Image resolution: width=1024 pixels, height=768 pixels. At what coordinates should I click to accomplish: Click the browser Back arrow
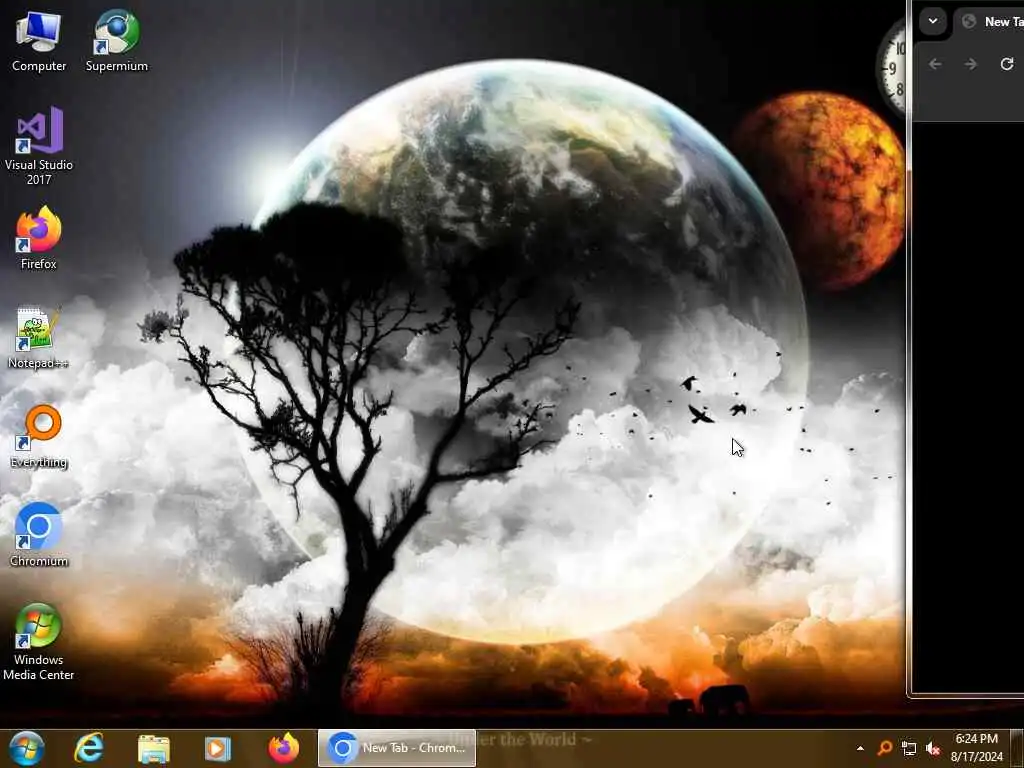tap(935, 63)
